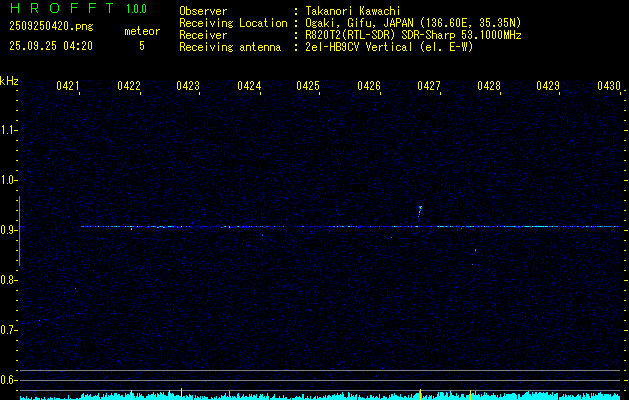Click the 0426 time axis marker

coord(369,85)
